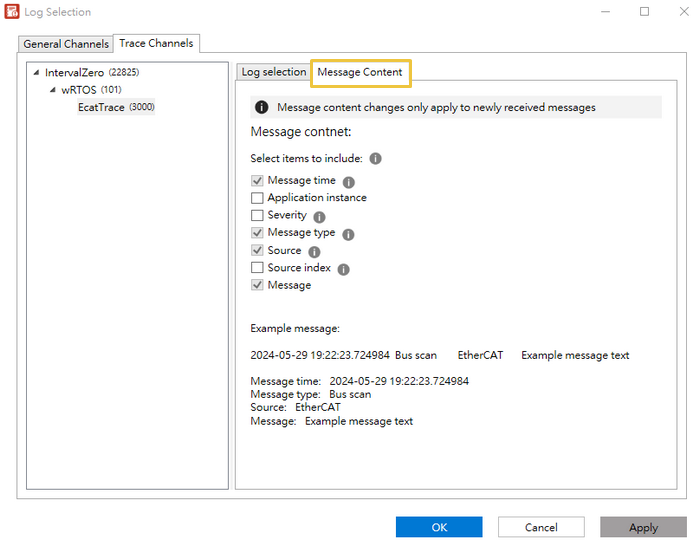Click info icon beside Severity
This screenshot has height=553, width=700.
pos(319,216)
